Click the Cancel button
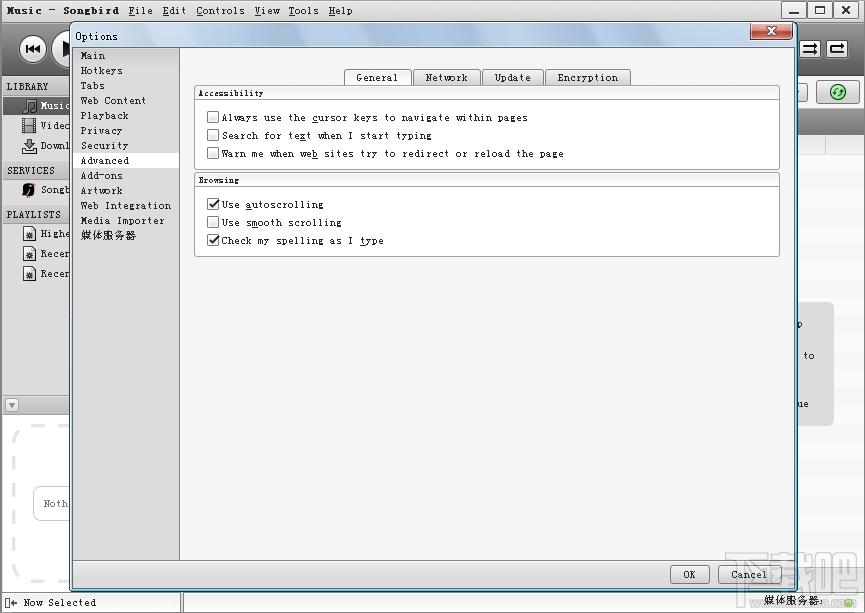This screenshot has width=865, height=613. pos(749,574)
